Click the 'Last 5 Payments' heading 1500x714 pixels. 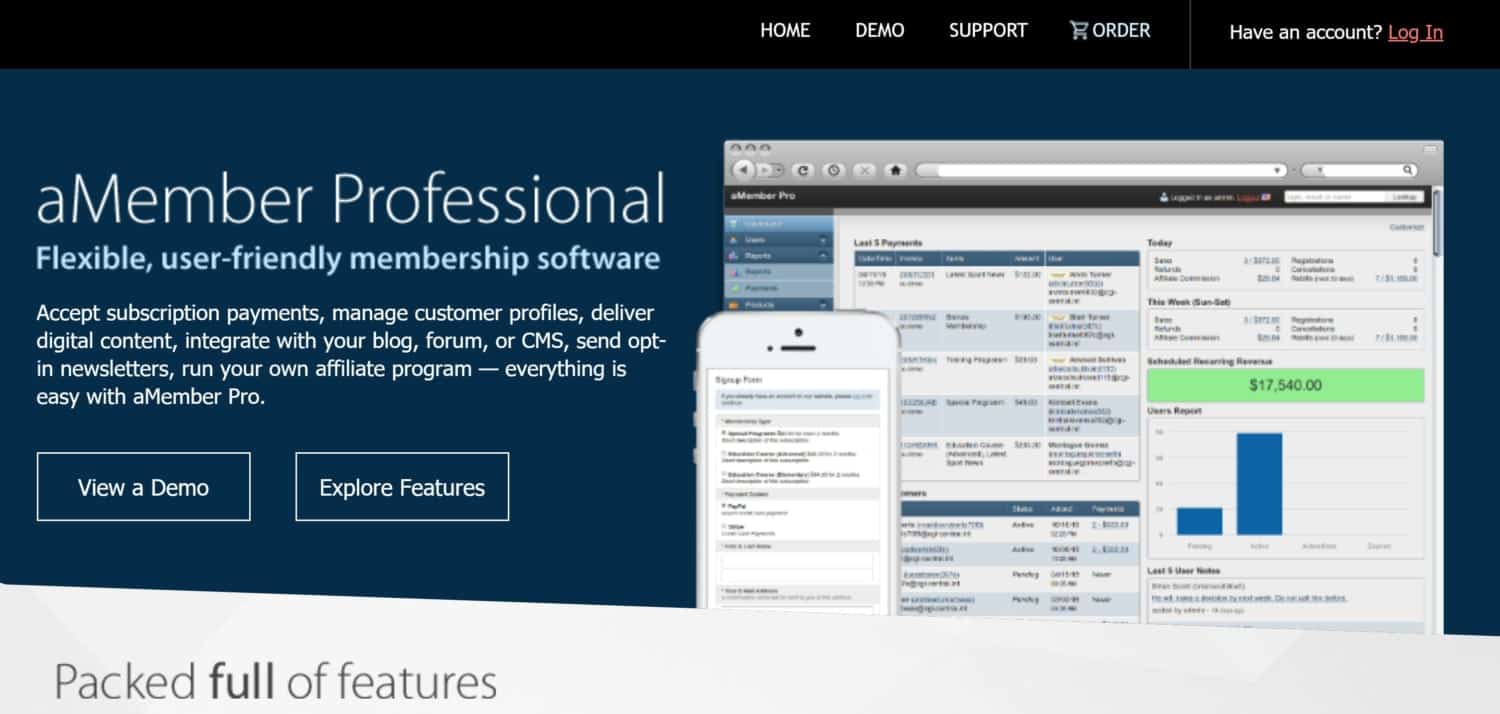[x=888, y=242]
